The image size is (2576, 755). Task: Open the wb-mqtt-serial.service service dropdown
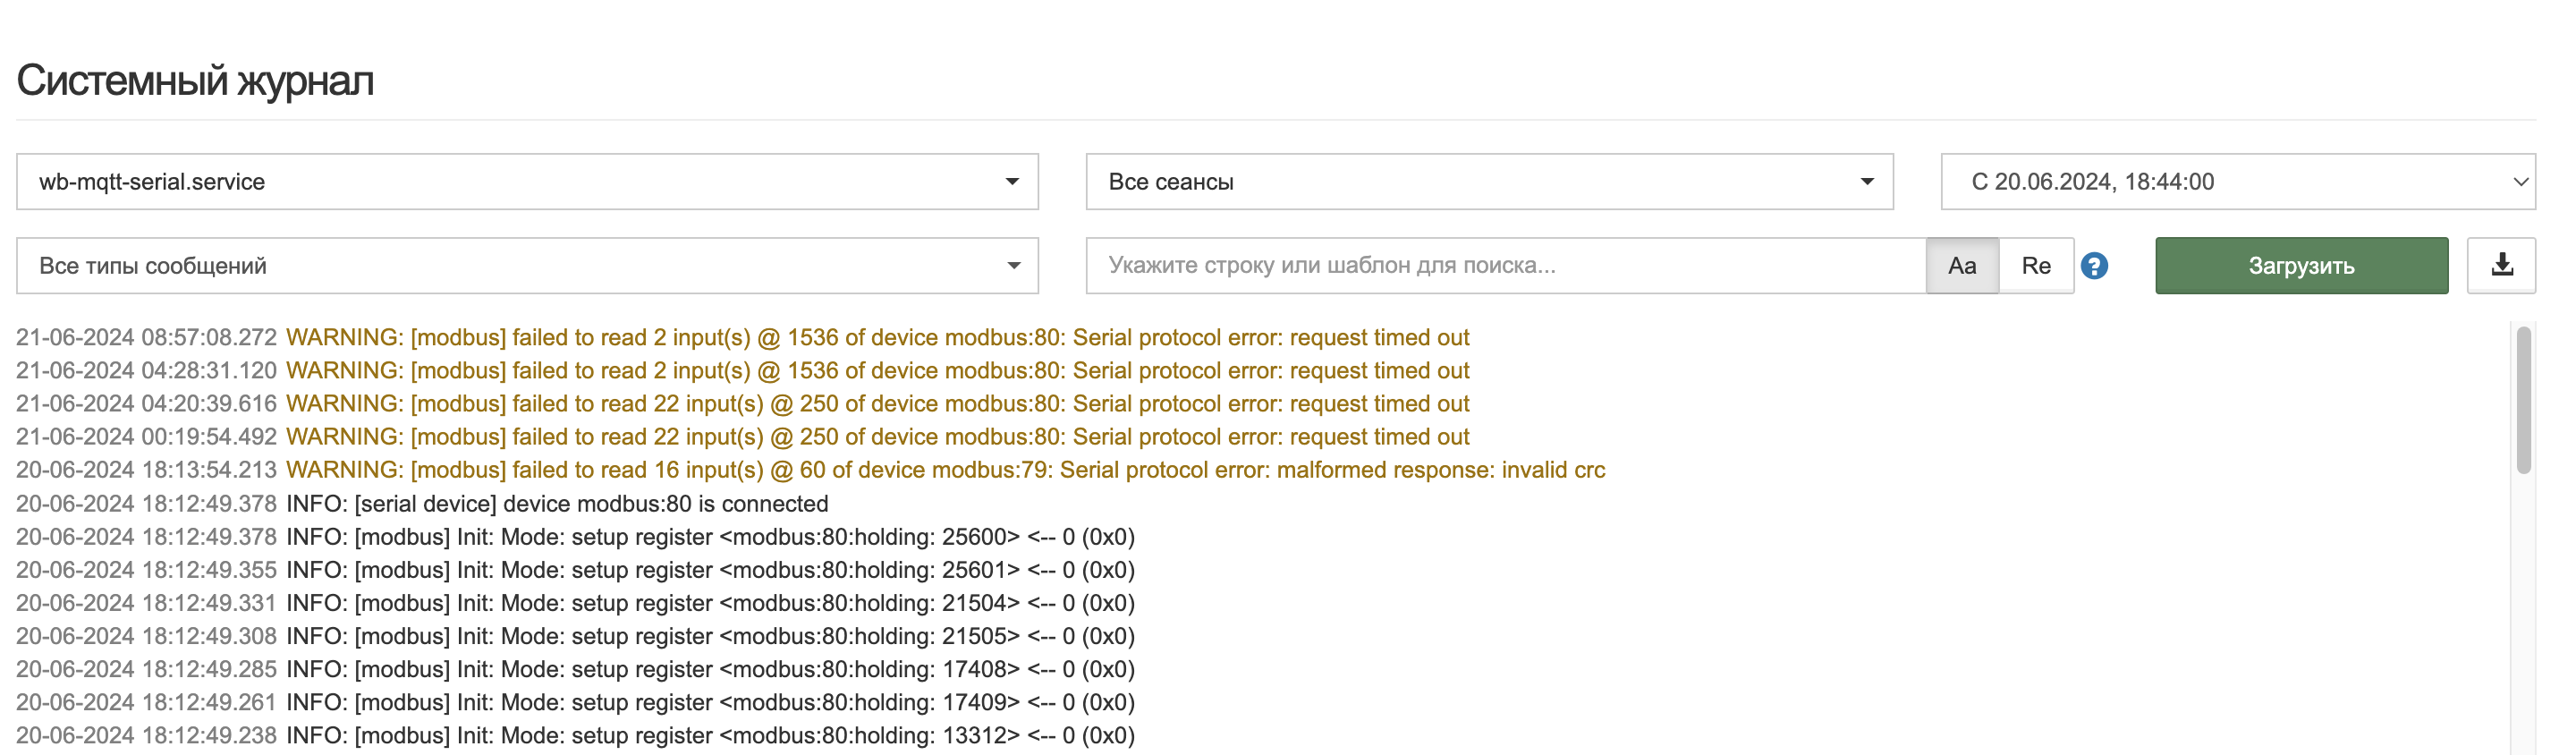[x=527, y=182]
